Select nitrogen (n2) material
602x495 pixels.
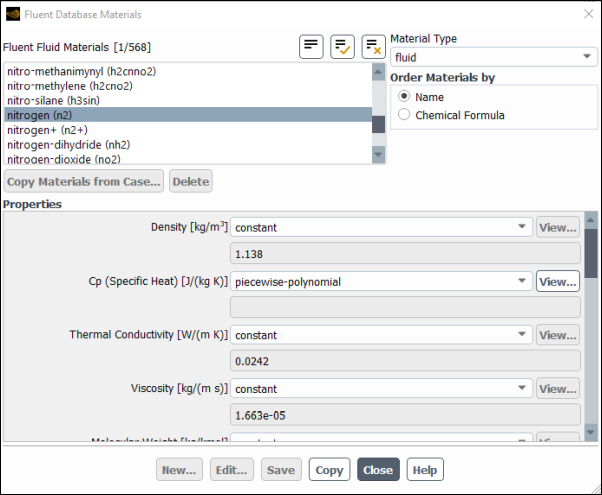(x=188, y=115)
